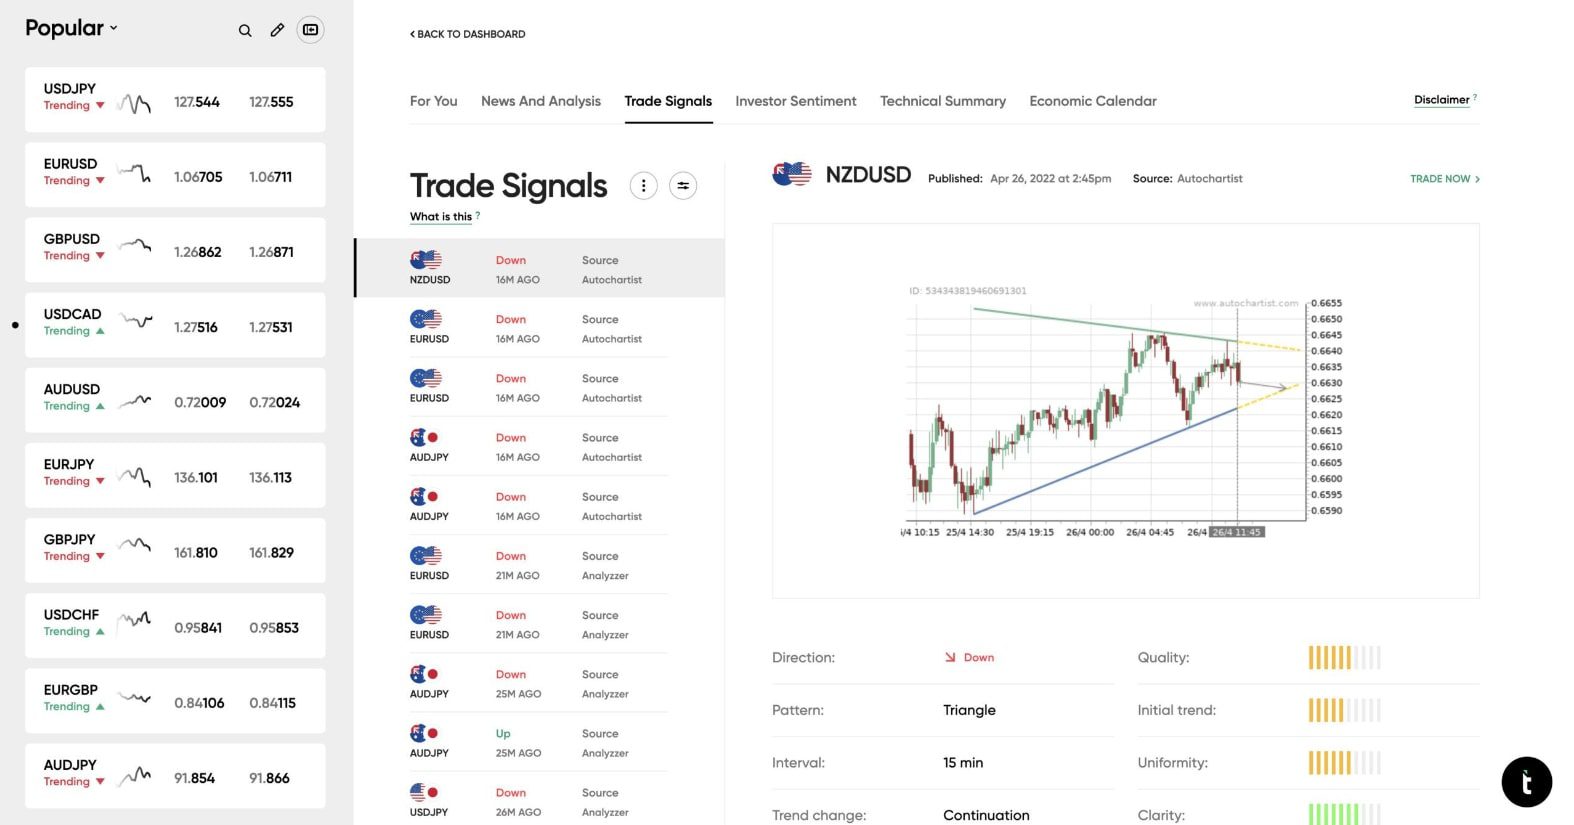Click the Quality rating bar indicator

[x=1344, y=658]
